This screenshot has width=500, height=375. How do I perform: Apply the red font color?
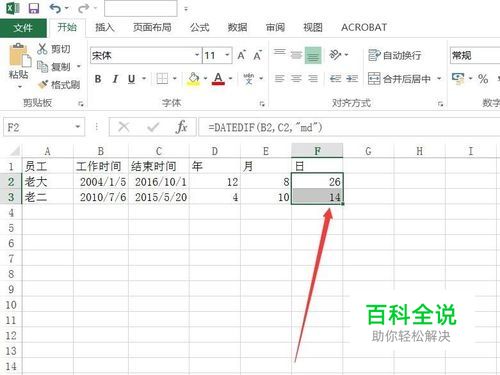[x=218, y=79]
